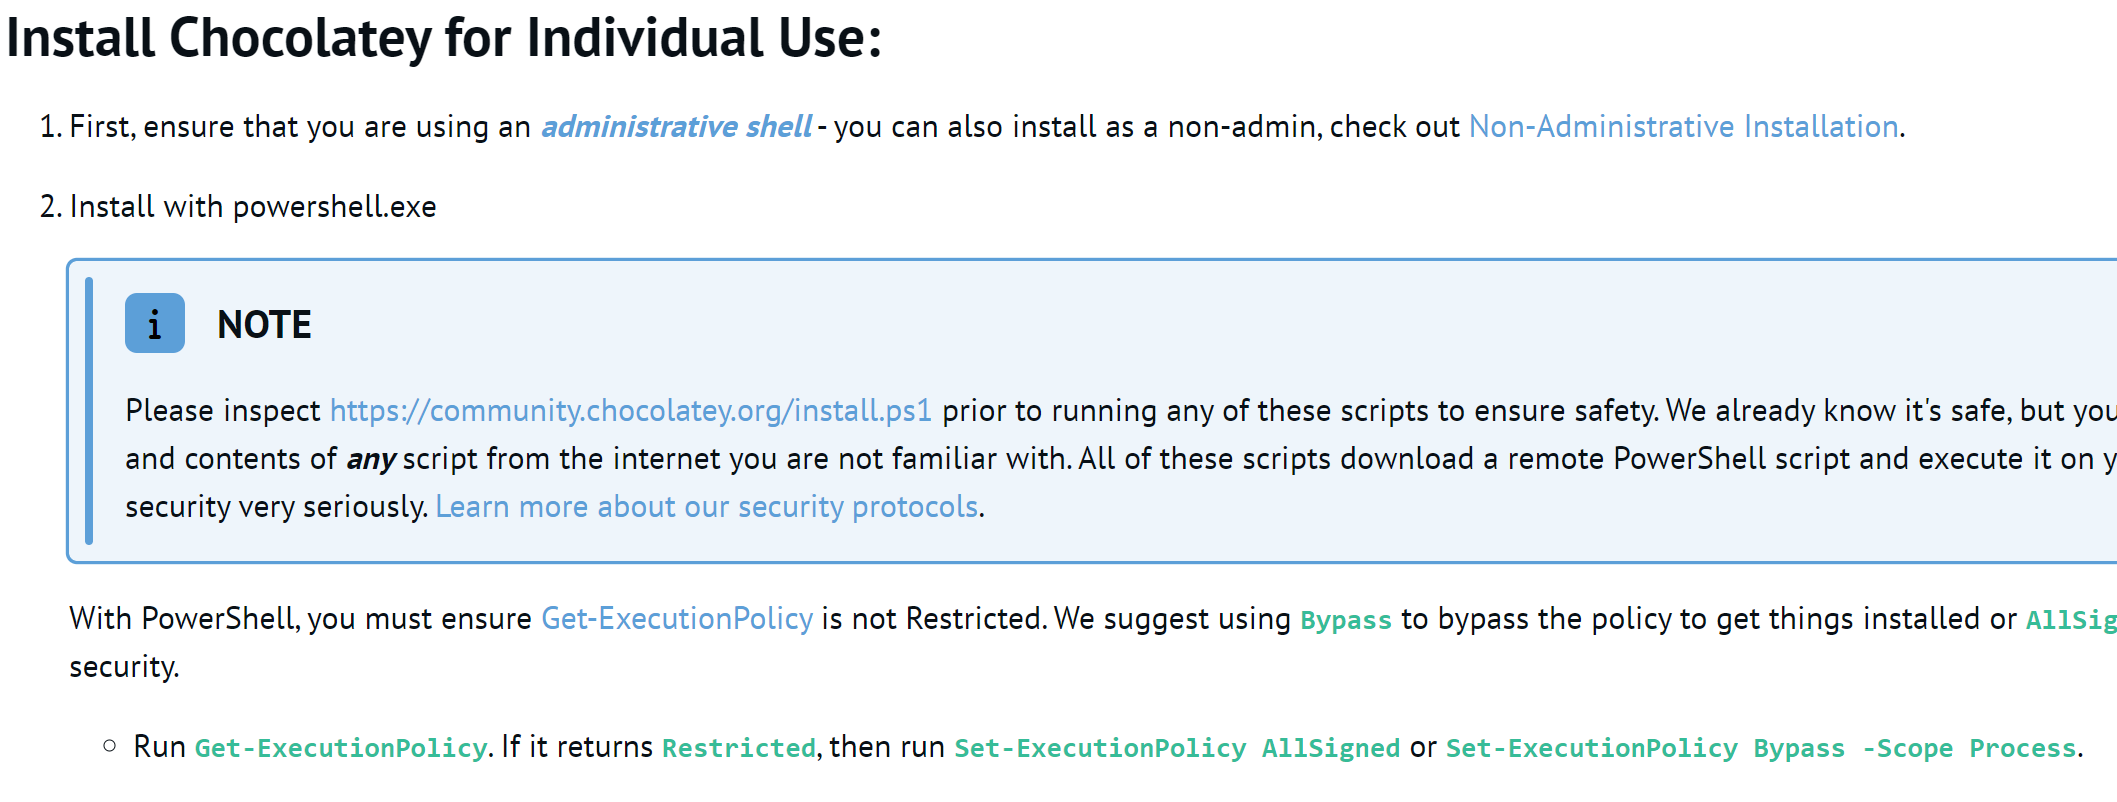Click the Install Chocolatey for Individual Use heading

(x=444, y=39)
